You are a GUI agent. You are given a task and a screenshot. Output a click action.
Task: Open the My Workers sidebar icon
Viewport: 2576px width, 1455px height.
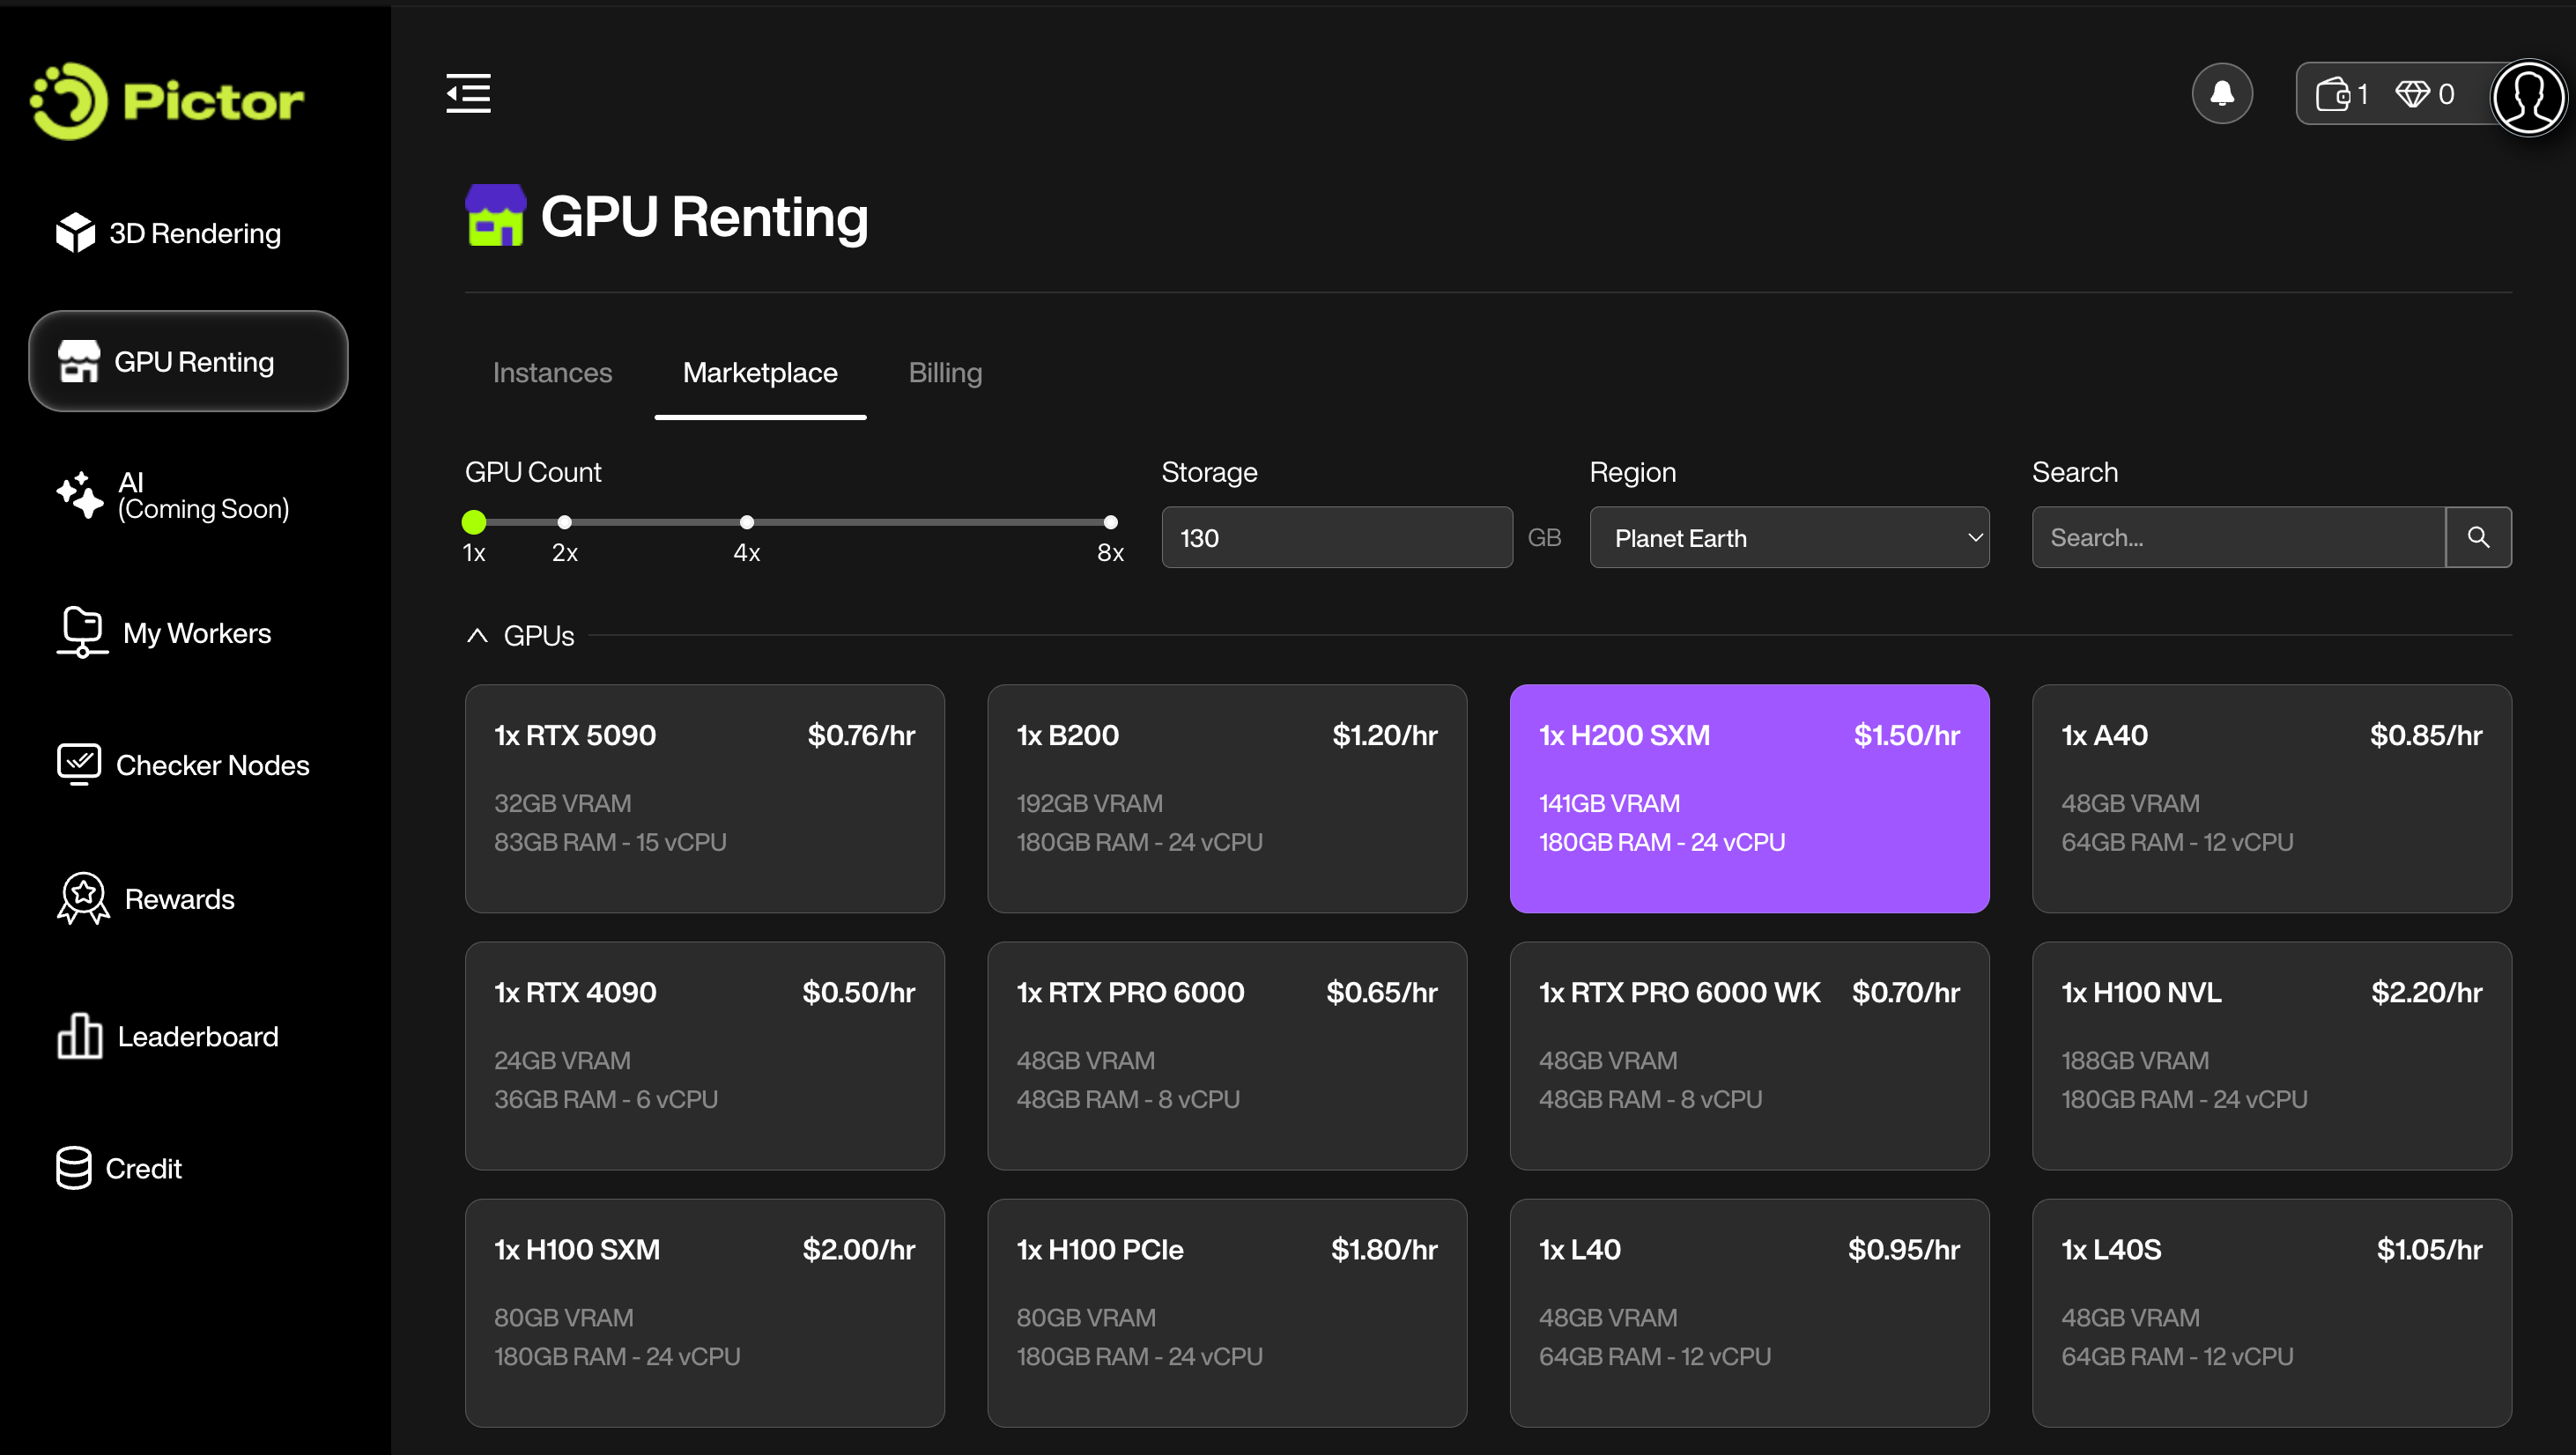[80, 632]
